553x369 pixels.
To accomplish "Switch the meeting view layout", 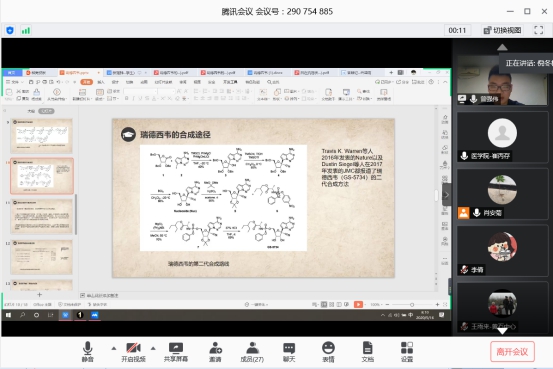I will [502, 30].
